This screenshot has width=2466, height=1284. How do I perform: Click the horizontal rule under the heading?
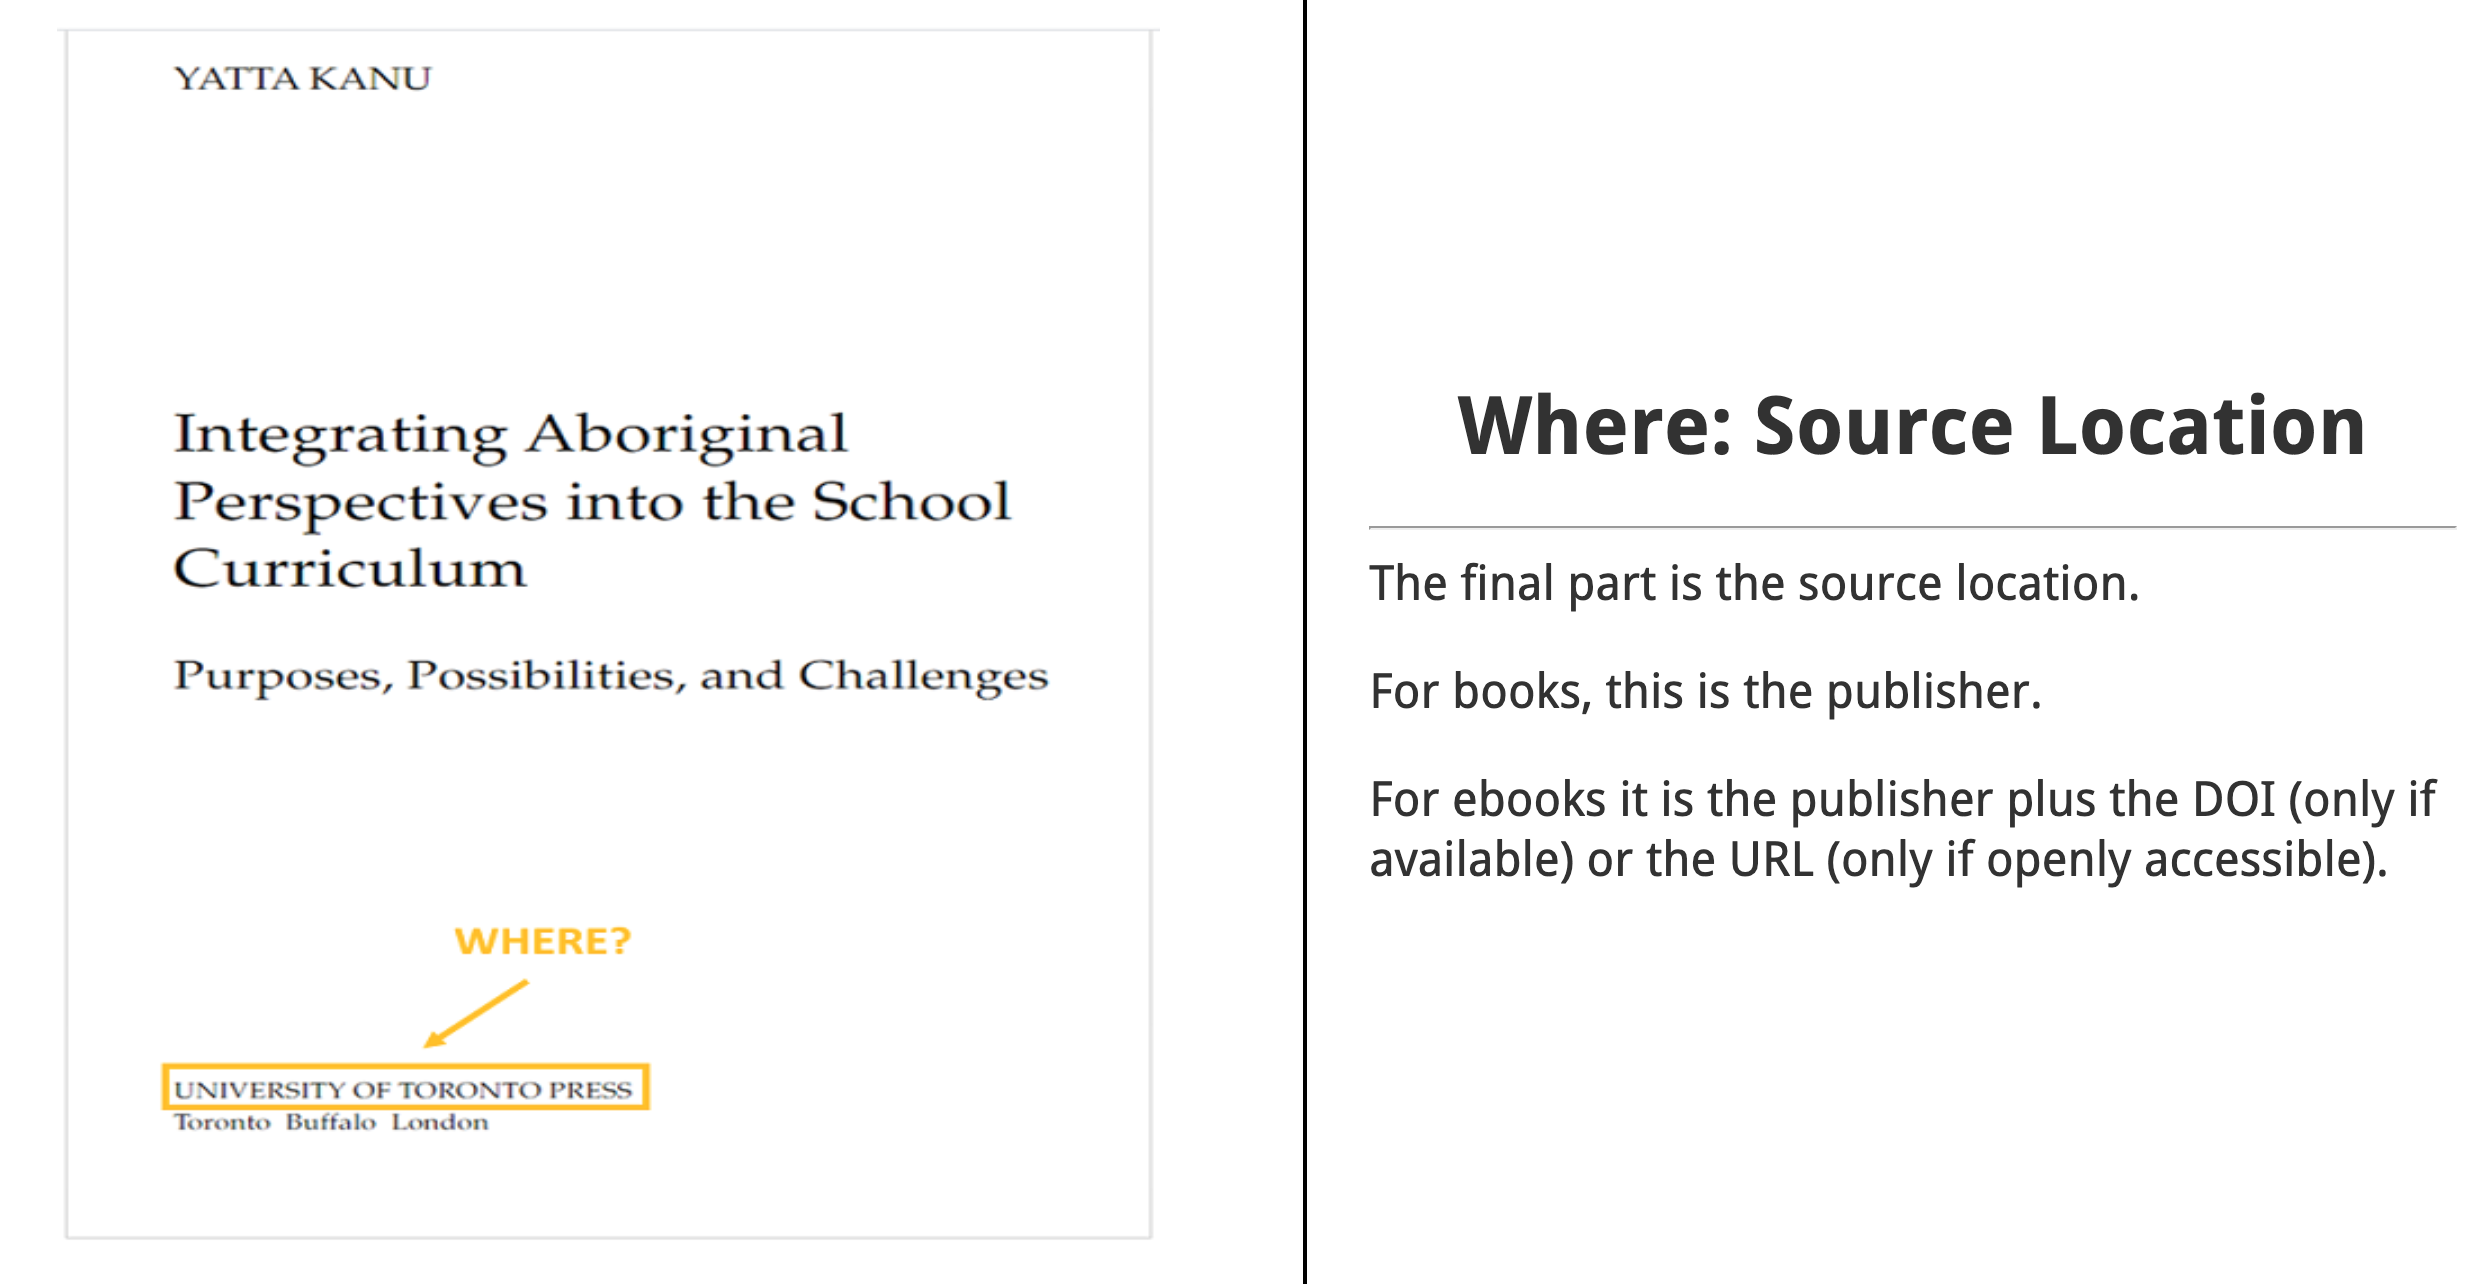coord(1912,526)
